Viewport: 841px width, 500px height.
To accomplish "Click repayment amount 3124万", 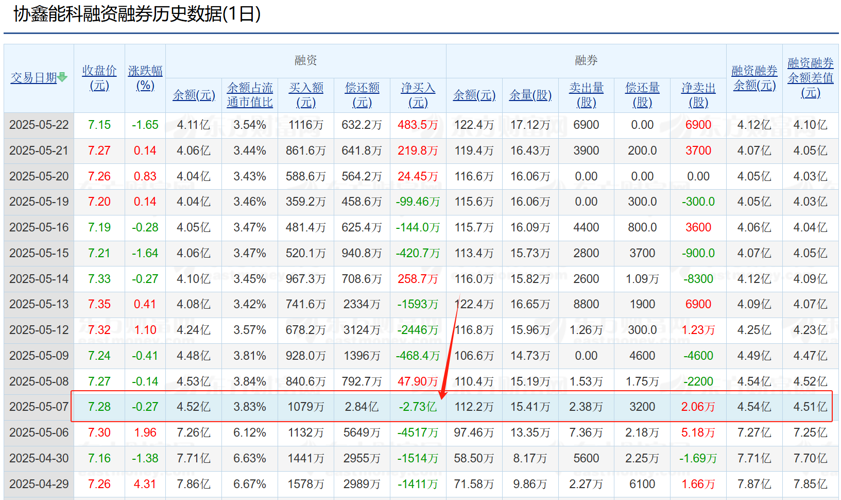I will click(x=362, y=330).
